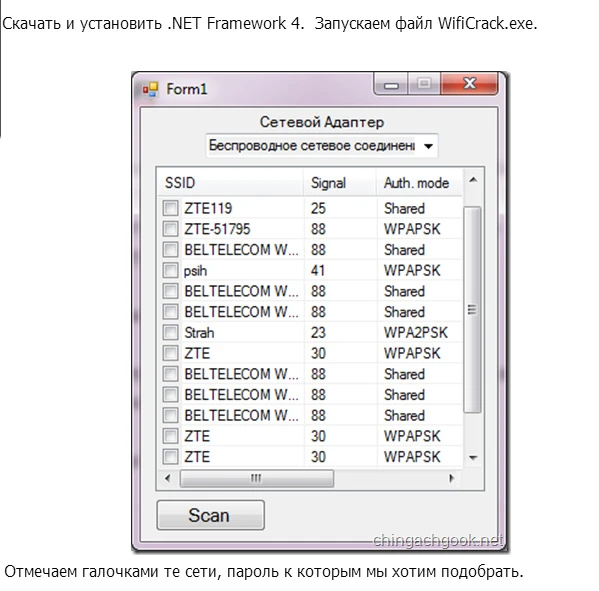Click WPAPSK auth cell in psih row
This screenshot has height=591, width=599.
412,271
